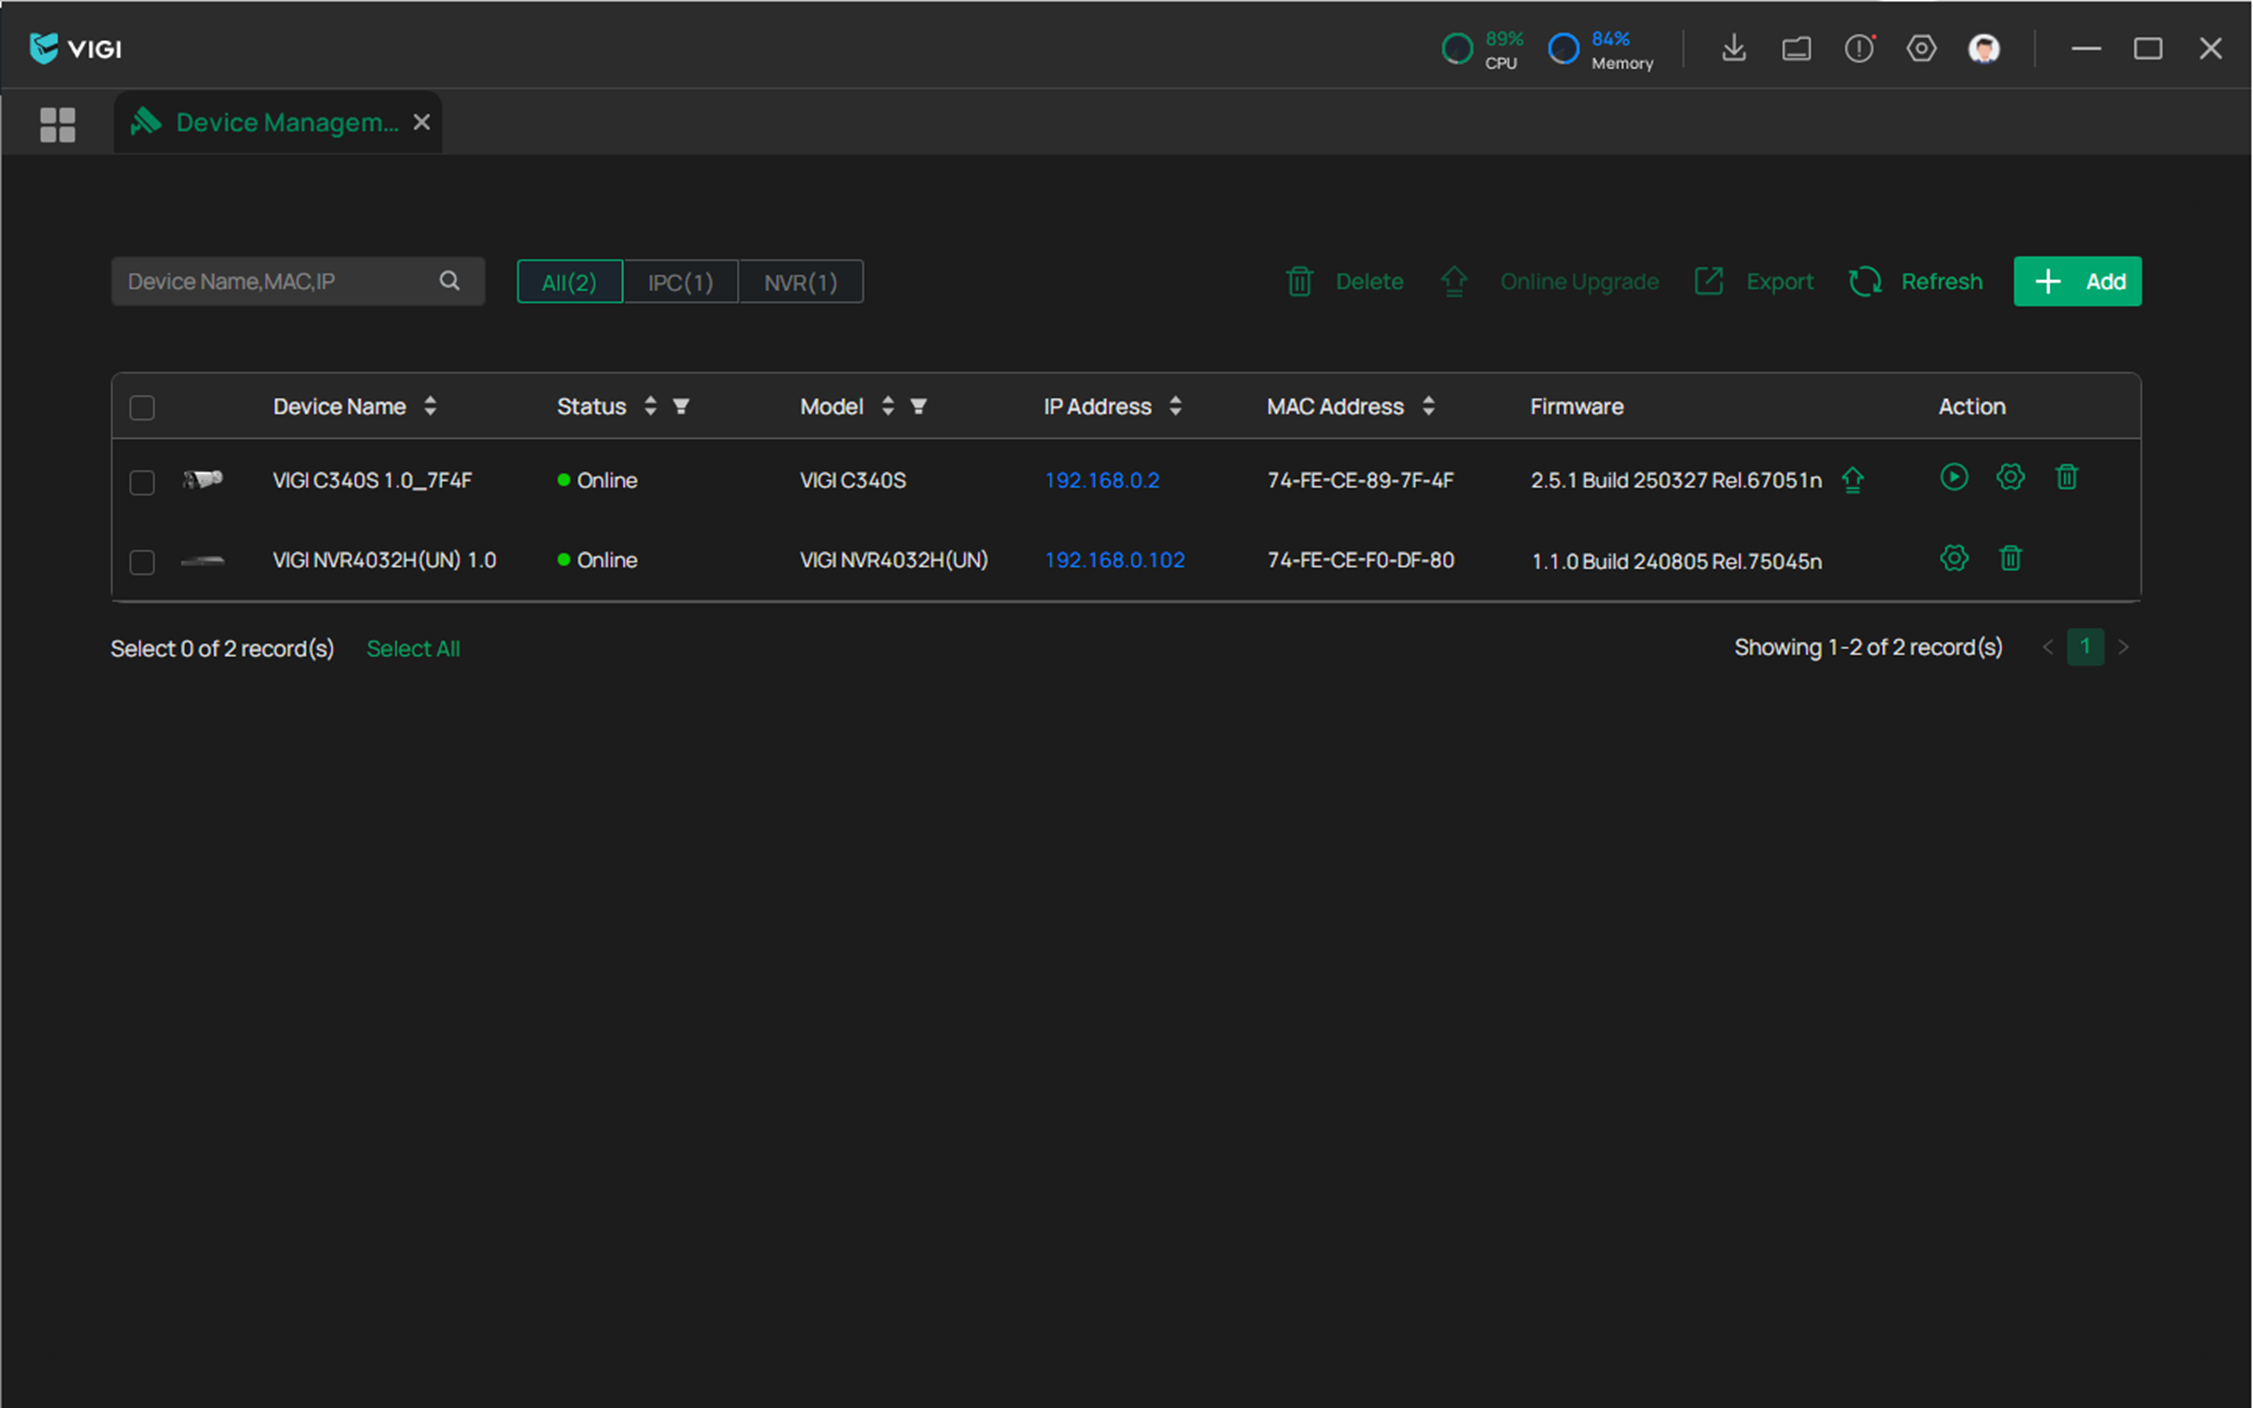Check the CPU usage indicator
Screen dimensions: 2253x1408
[1482, 49]
